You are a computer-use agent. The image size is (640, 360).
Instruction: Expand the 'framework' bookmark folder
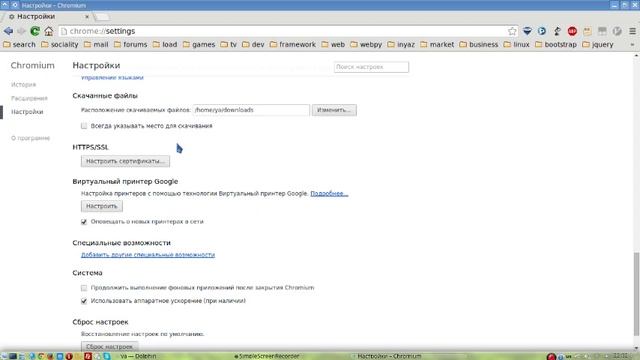(293, 44)
